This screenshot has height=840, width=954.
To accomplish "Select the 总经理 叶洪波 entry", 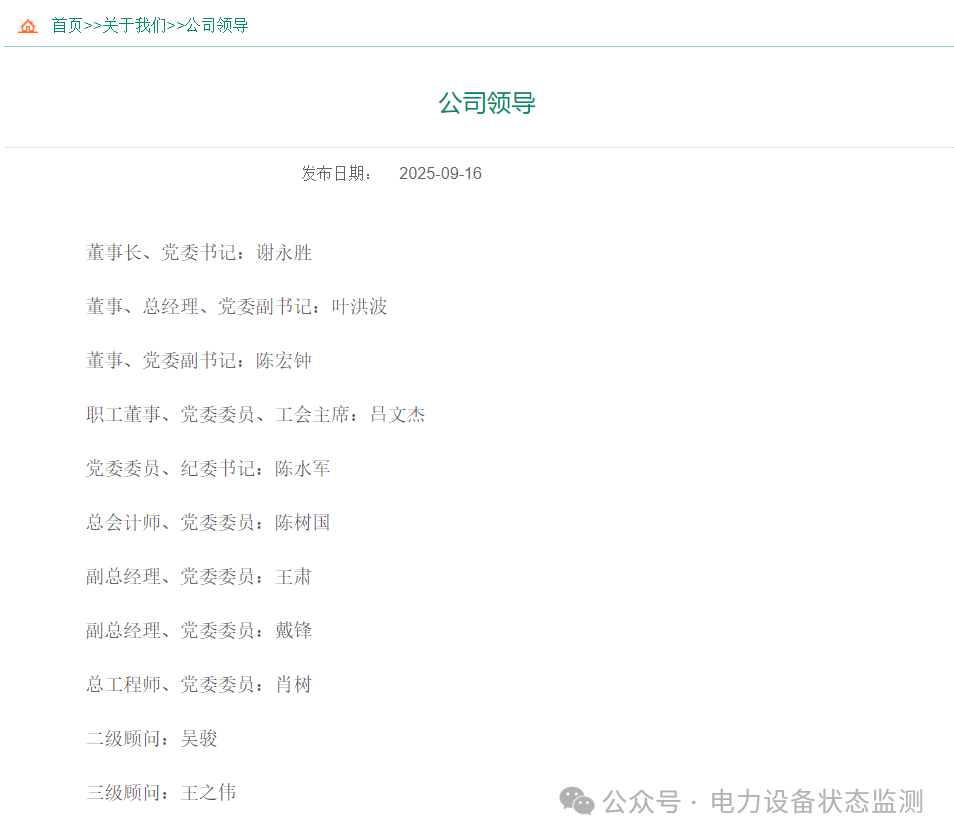I will coord(236,307).
